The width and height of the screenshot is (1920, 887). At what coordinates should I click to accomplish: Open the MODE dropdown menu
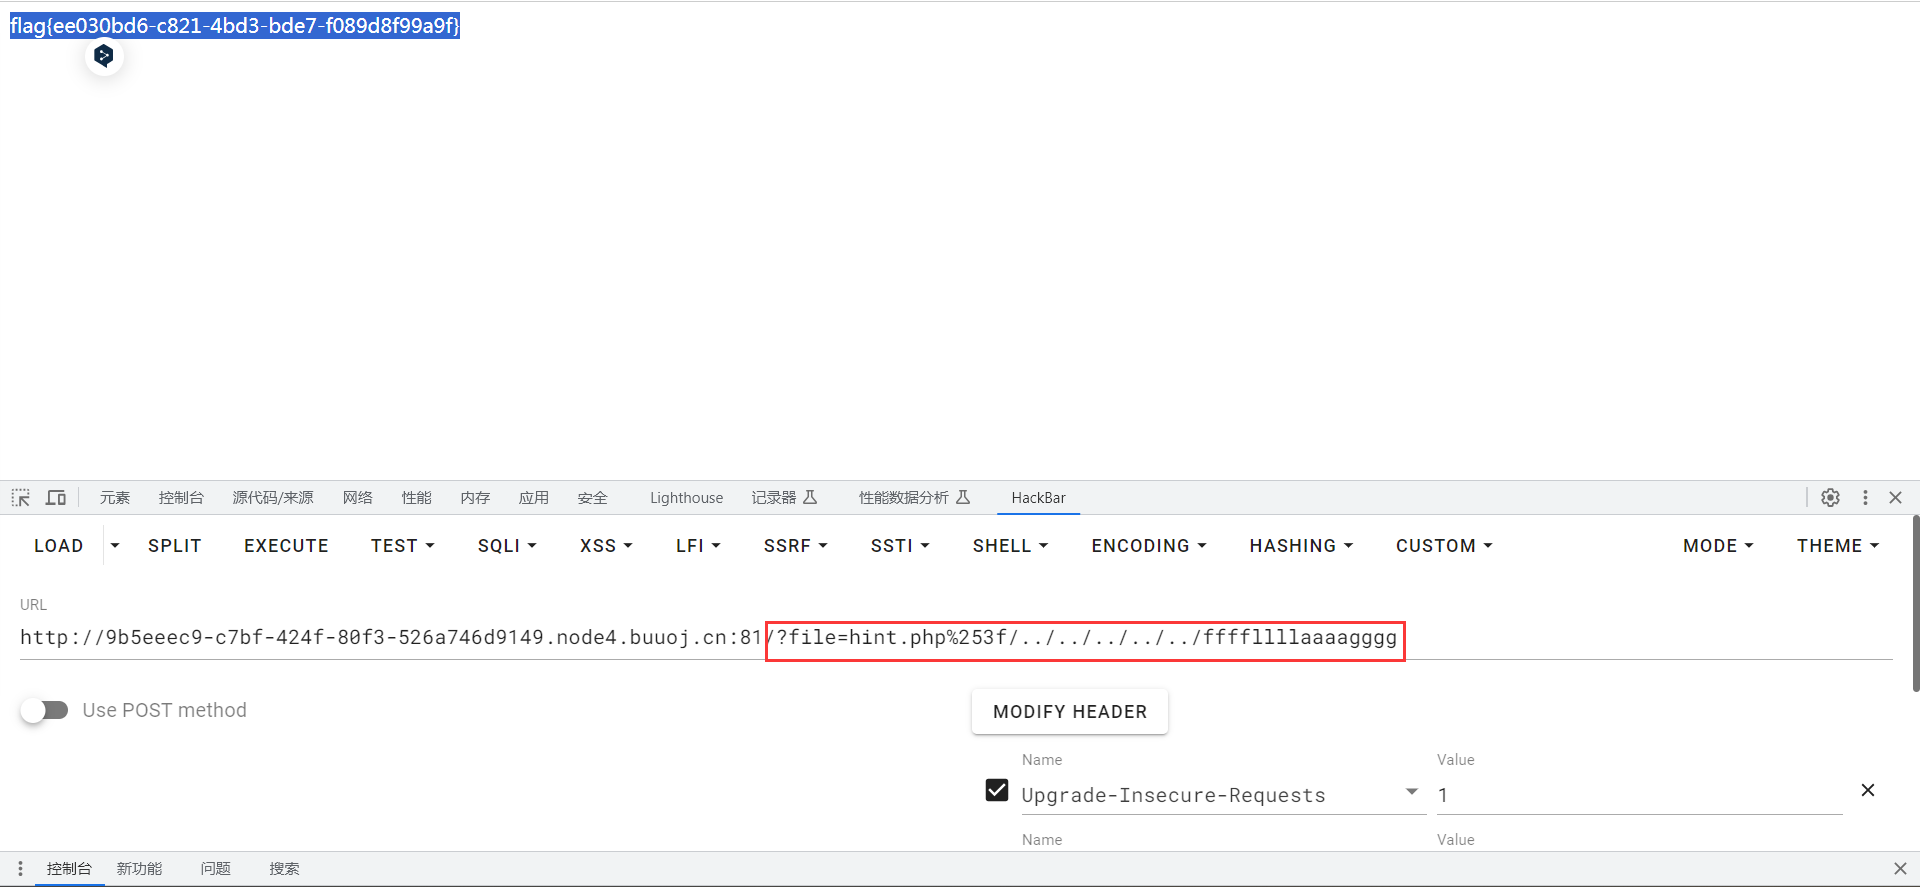(x=1718, y=546)
